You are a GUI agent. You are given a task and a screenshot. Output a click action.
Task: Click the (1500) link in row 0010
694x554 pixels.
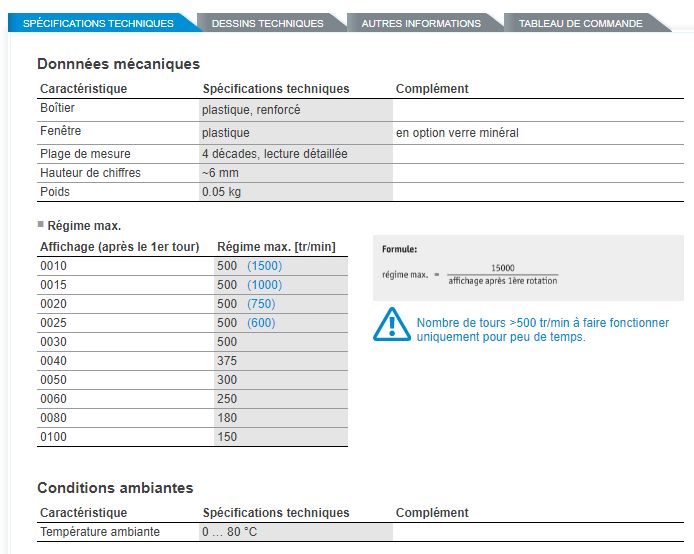(264, 266)
